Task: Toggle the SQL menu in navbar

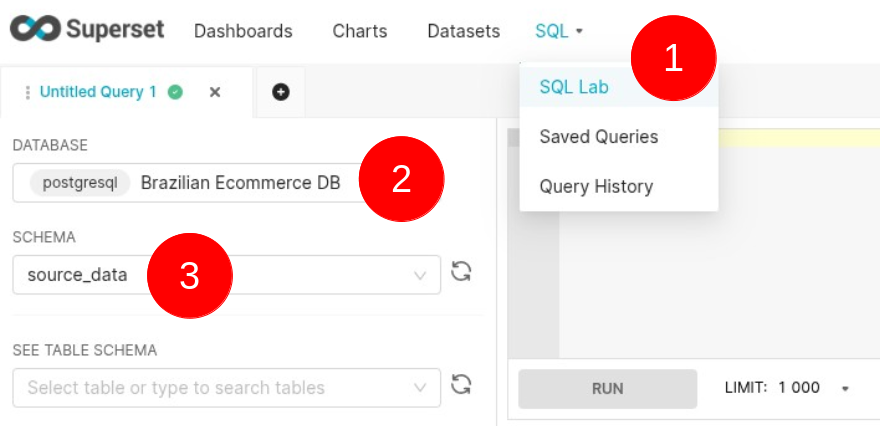Action: pyautogui.click(x=558, y=31)
